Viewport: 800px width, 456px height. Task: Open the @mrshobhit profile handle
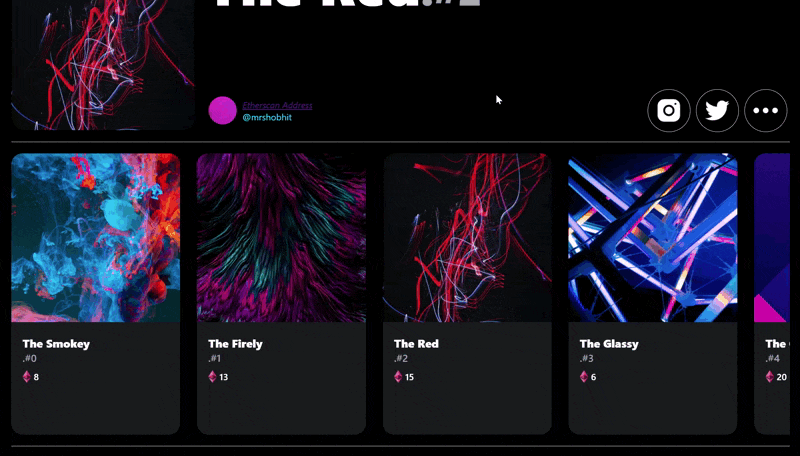click(267, 117)
